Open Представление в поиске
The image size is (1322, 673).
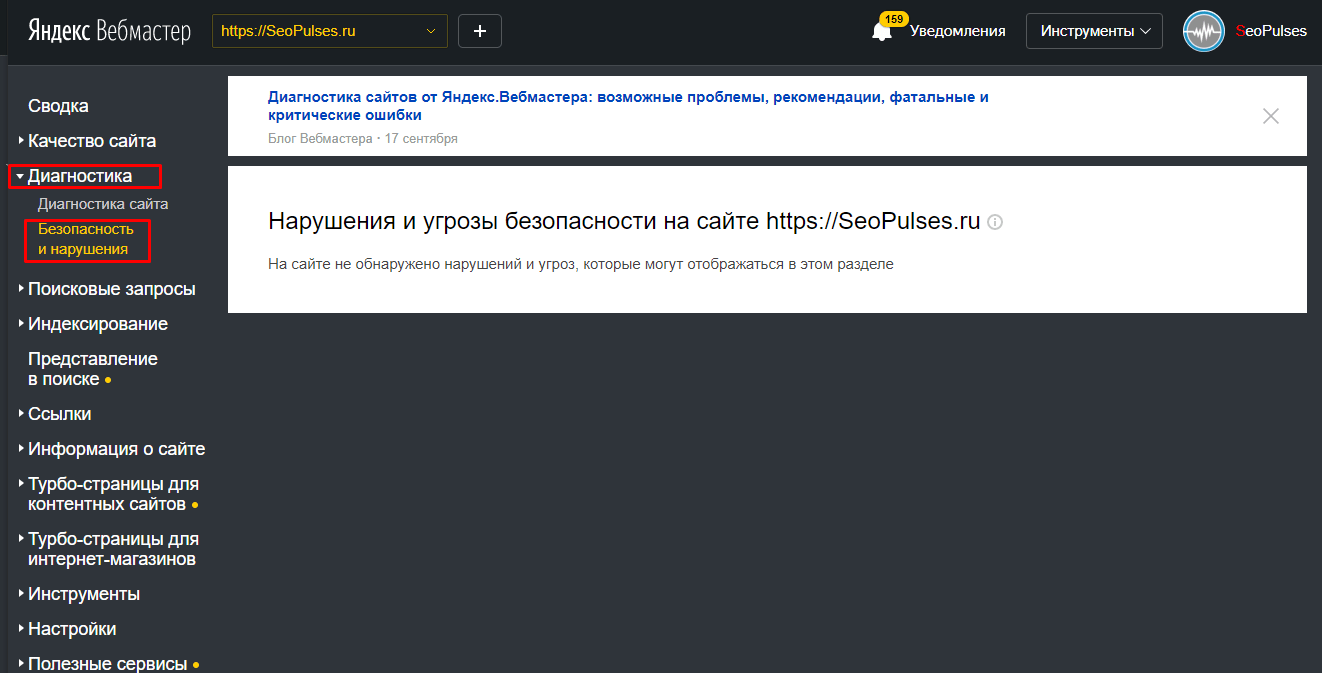point(93,369)
